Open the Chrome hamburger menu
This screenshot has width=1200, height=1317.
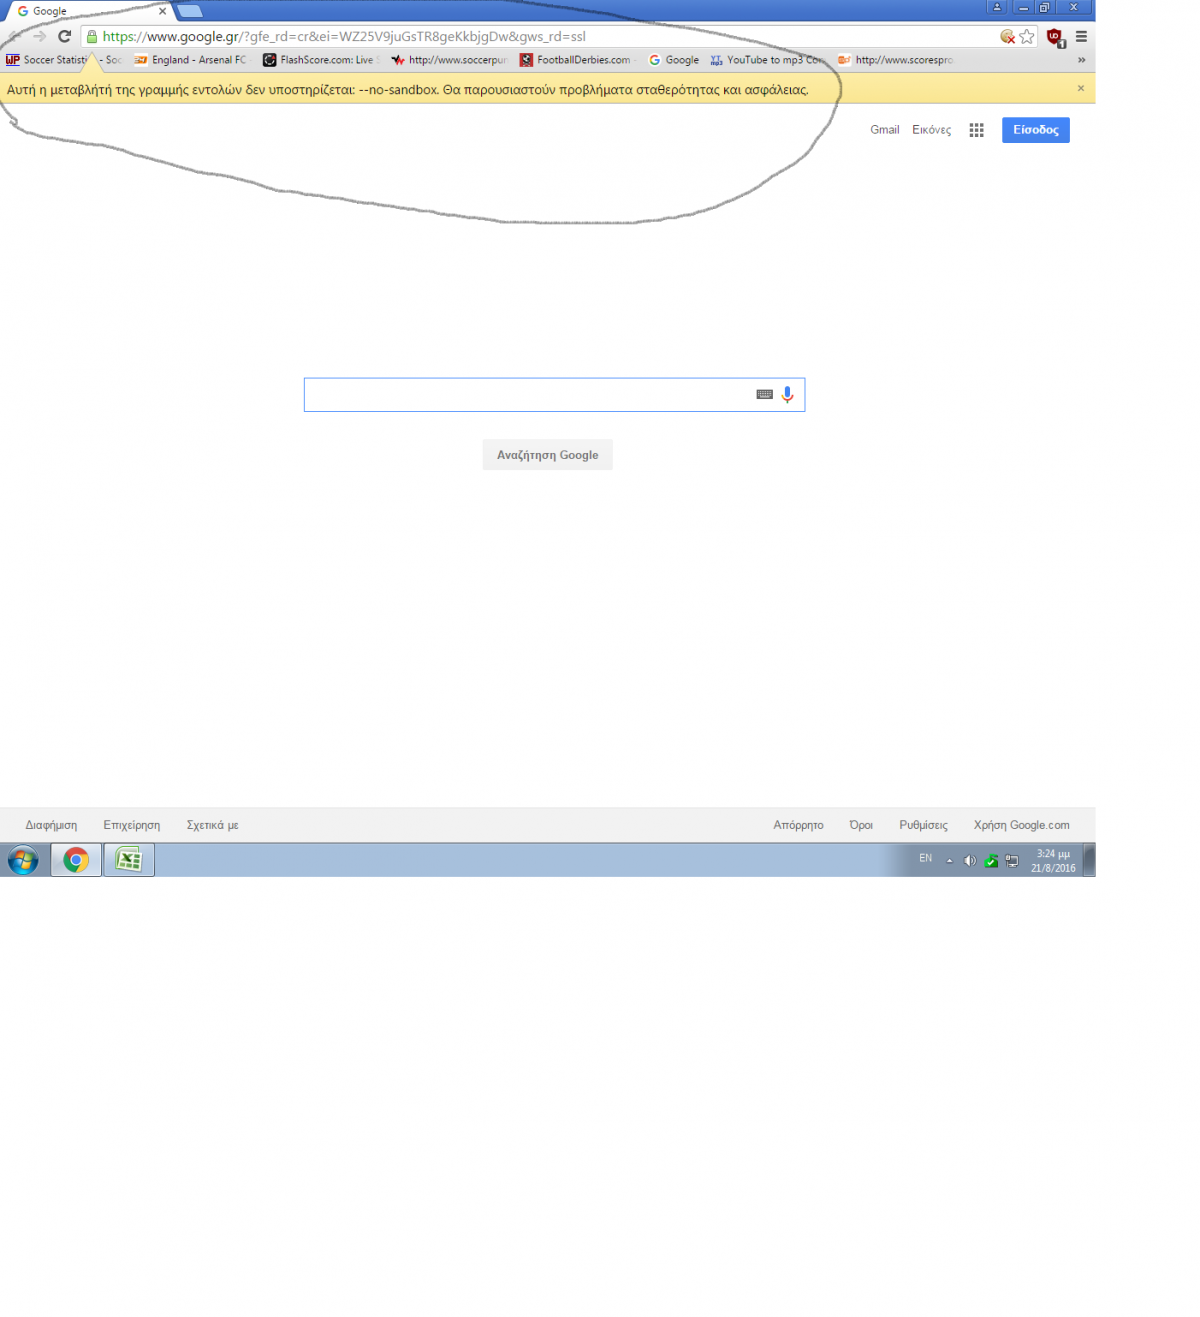(1081, 36)
